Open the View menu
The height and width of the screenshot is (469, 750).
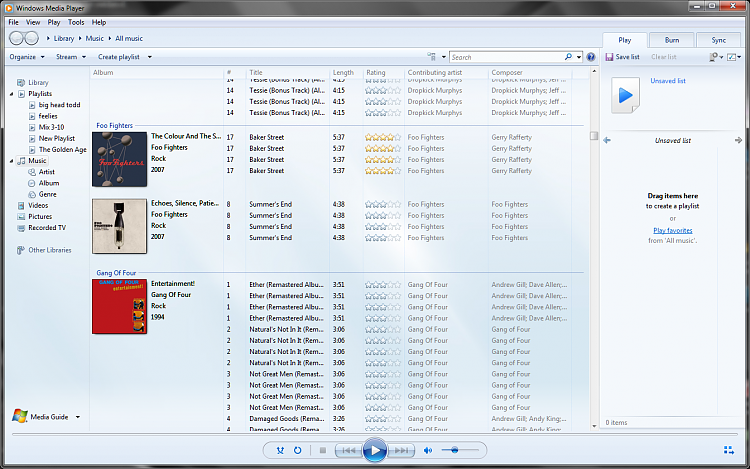[33, 22]
